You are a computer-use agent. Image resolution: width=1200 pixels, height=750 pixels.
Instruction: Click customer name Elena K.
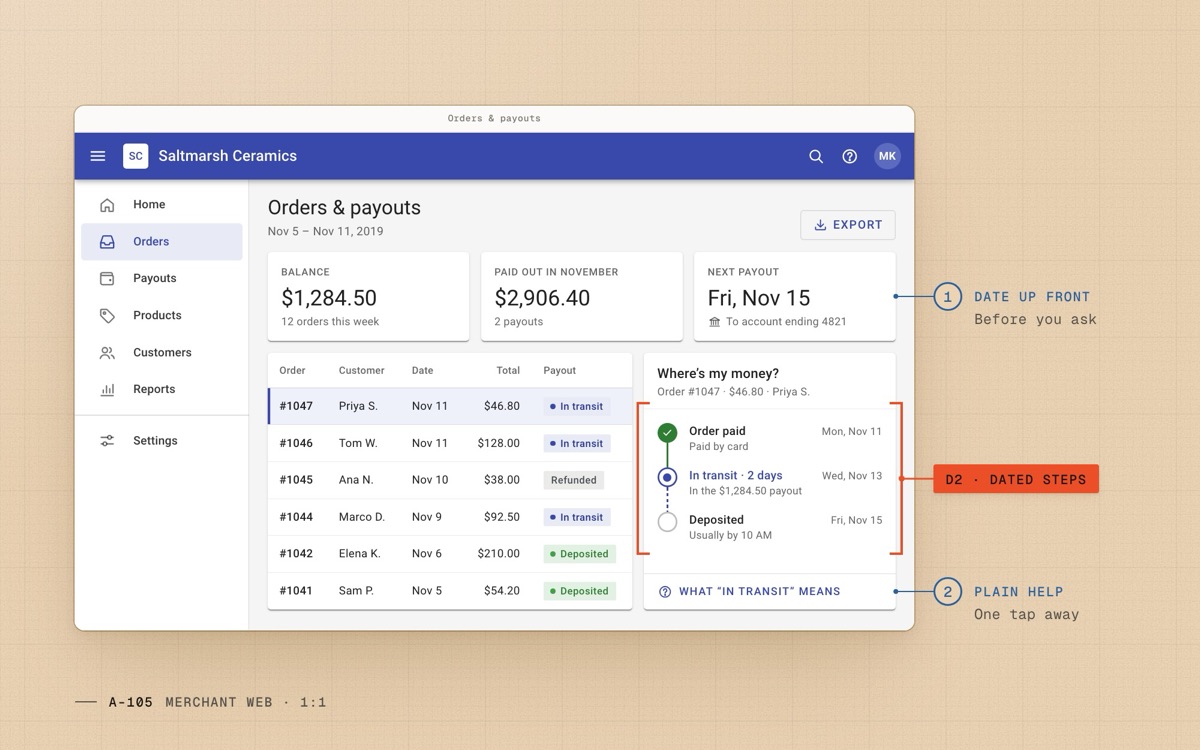pos(359,554)
